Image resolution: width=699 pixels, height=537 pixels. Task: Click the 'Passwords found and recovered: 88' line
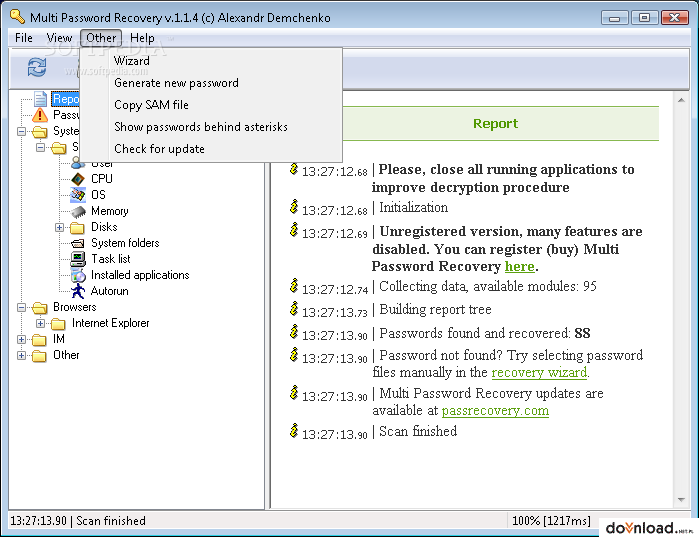click(x=485, y=333)
